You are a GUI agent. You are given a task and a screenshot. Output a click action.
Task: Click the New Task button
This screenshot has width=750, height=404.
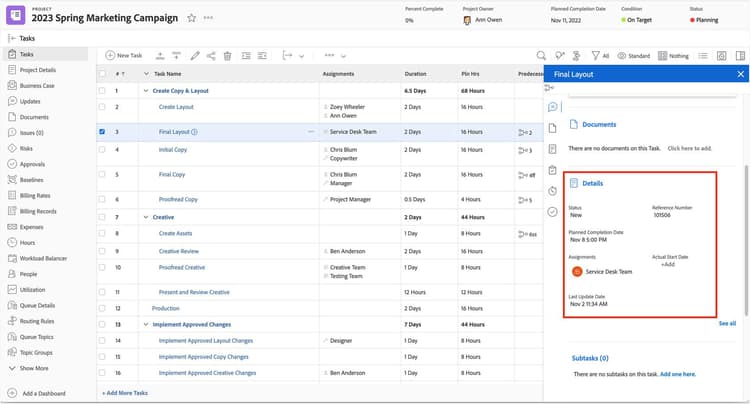pyautogui.click(x=124, y=55)
